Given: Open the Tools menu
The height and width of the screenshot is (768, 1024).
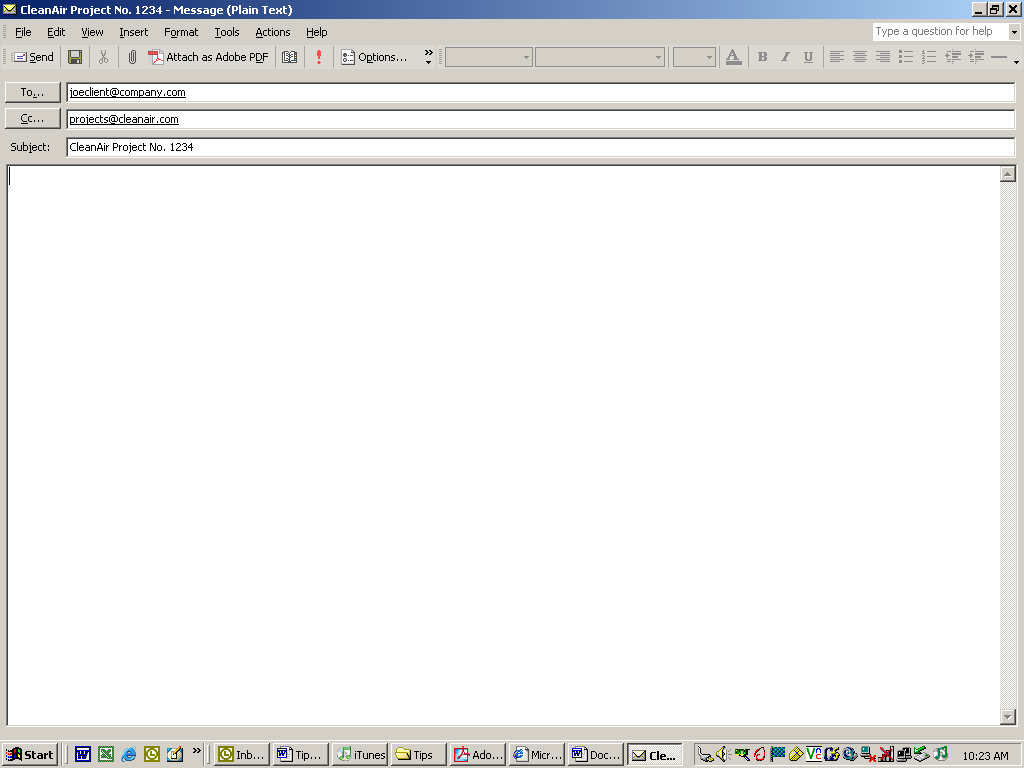Looking at the screenshot, I should coord(227,32).
